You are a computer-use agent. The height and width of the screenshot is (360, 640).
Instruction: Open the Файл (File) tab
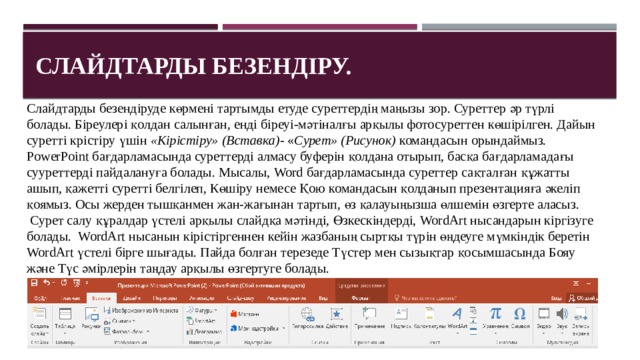point(40,298)
